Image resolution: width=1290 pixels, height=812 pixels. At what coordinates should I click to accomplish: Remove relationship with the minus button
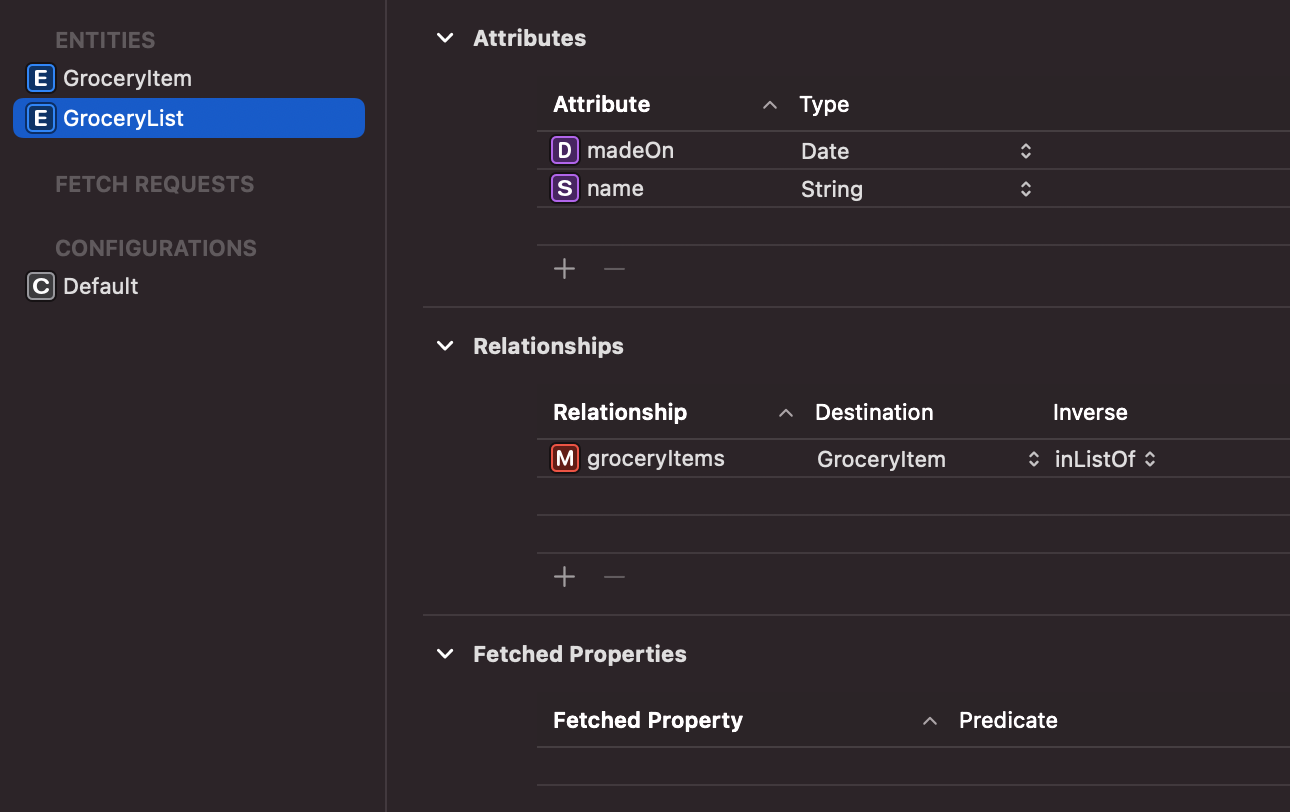click(614, 577)
